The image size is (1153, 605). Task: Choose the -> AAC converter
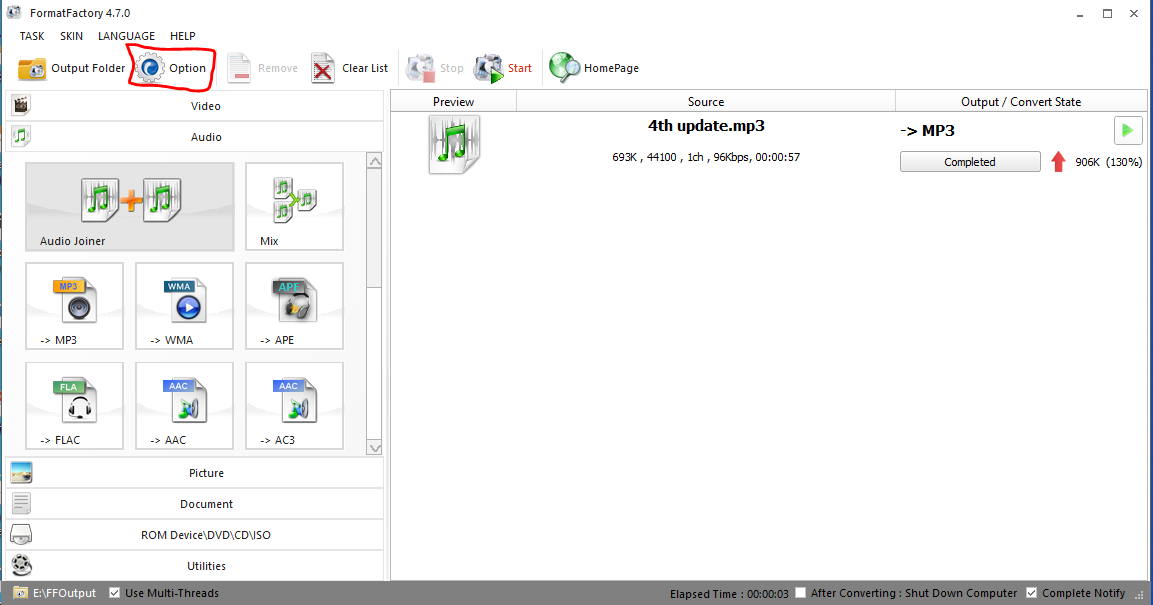(185, 406)
